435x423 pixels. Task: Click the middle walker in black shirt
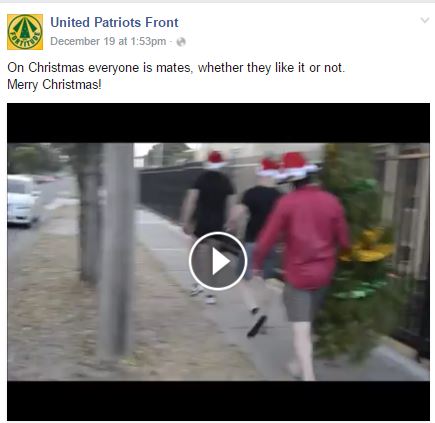pyautogui.click(x=258, y=240)
